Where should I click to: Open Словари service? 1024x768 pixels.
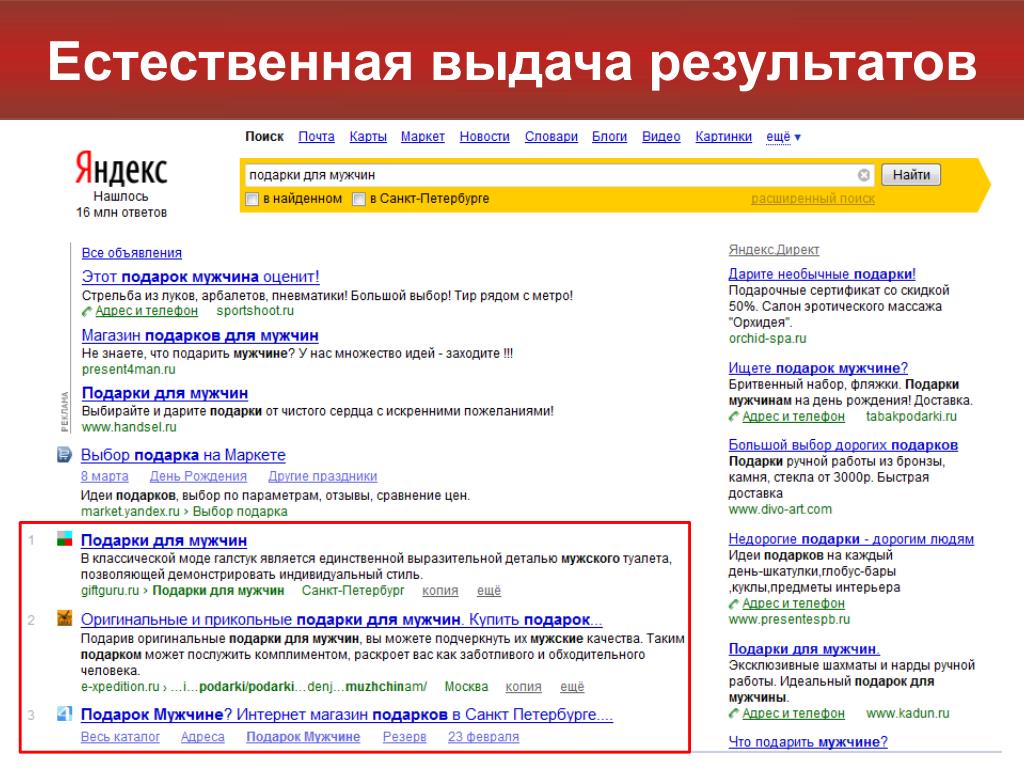pyautogui.click(x=551, y=136)
